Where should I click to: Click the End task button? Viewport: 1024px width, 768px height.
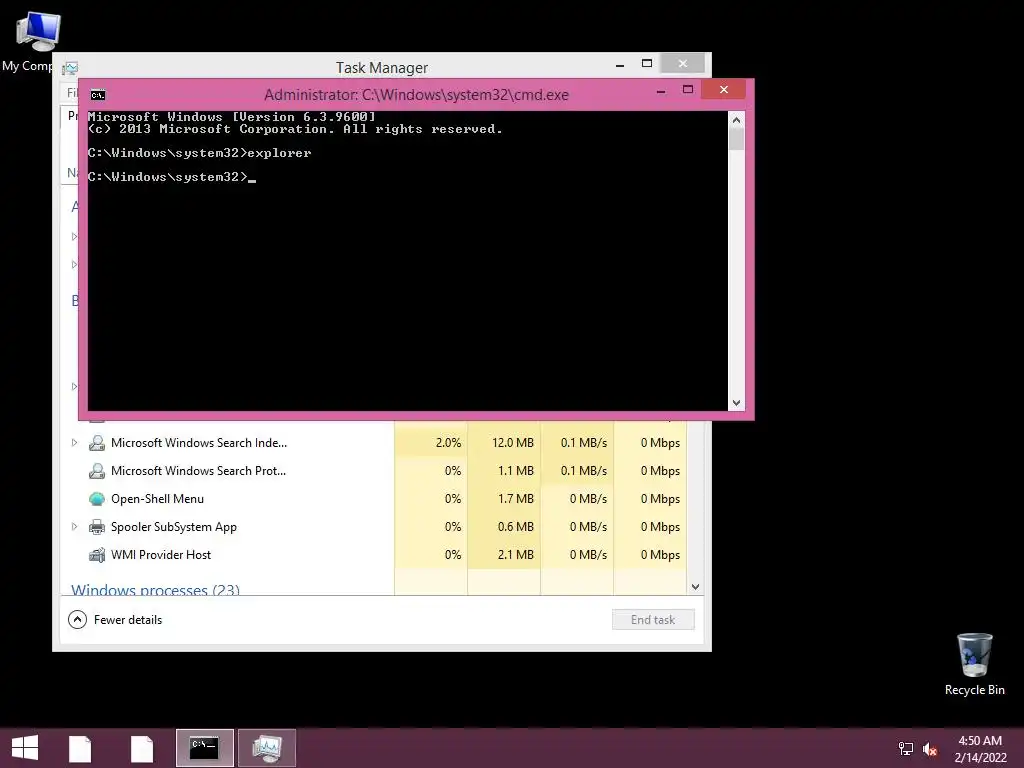tap(653, 620)
